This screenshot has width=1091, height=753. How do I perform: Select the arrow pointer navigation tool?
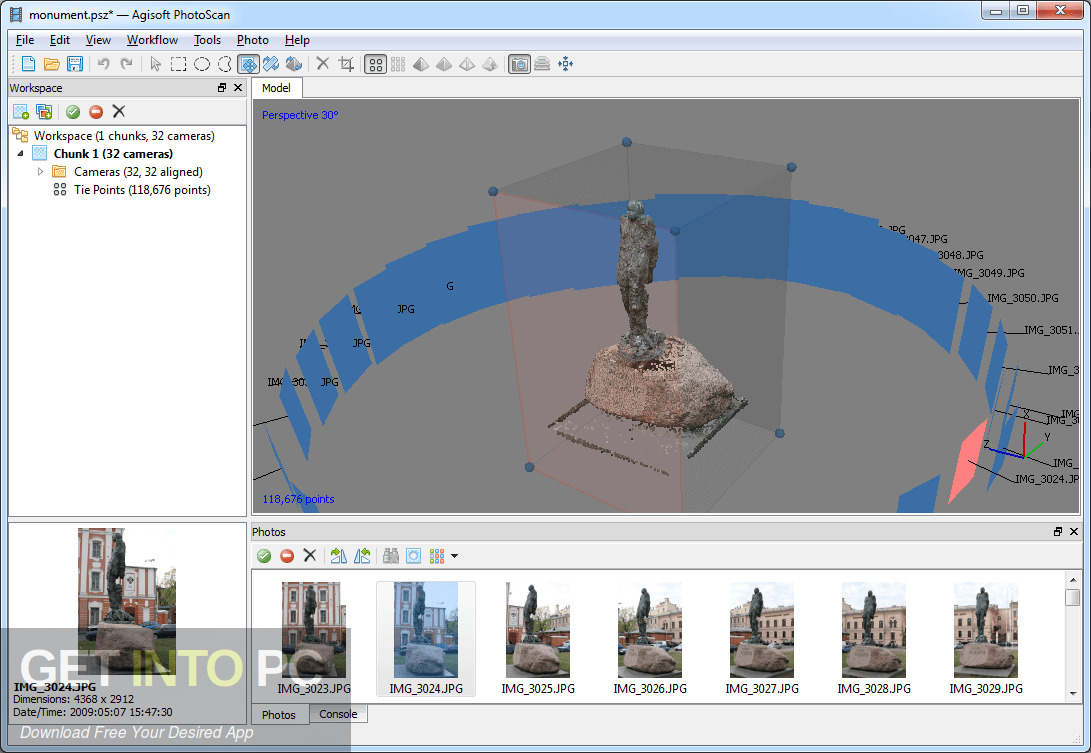point(155,64)
